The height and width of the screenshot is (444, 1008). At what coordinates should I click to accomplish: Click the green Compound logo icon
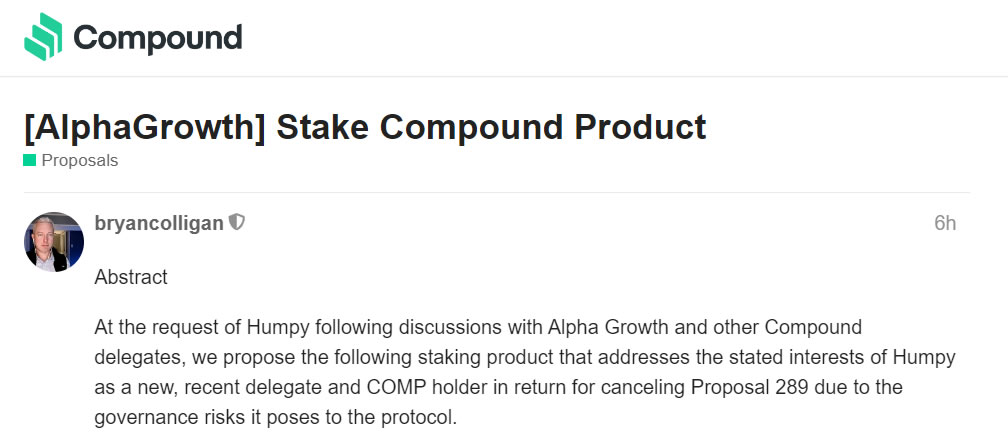43,38
